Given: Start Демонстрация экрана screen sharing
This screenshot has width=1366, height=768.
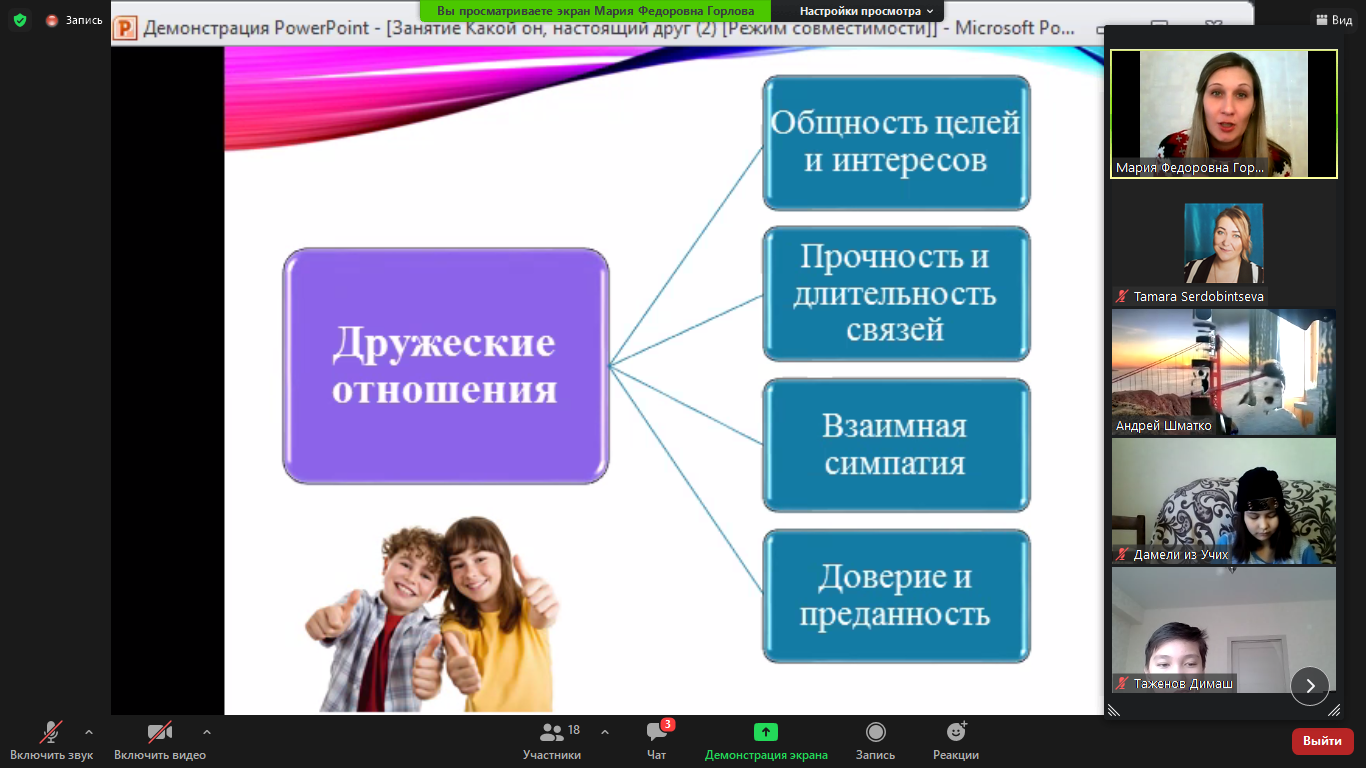Looking at the screenshot, I should click(x=766, y=741).
